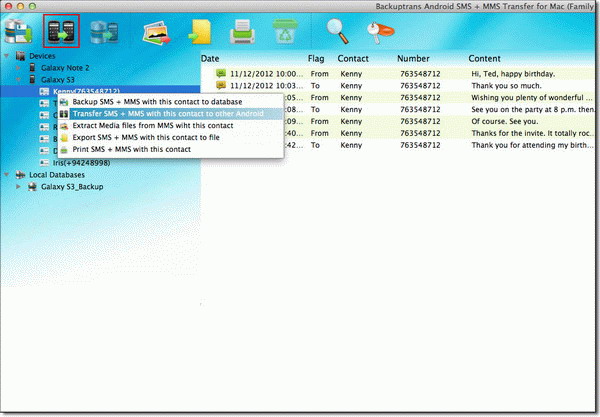Image resolution: width=600 pixels, height=417 pixels.
Task: Click the transfer between Android phones toolbar icon
Action: [61, 31]
